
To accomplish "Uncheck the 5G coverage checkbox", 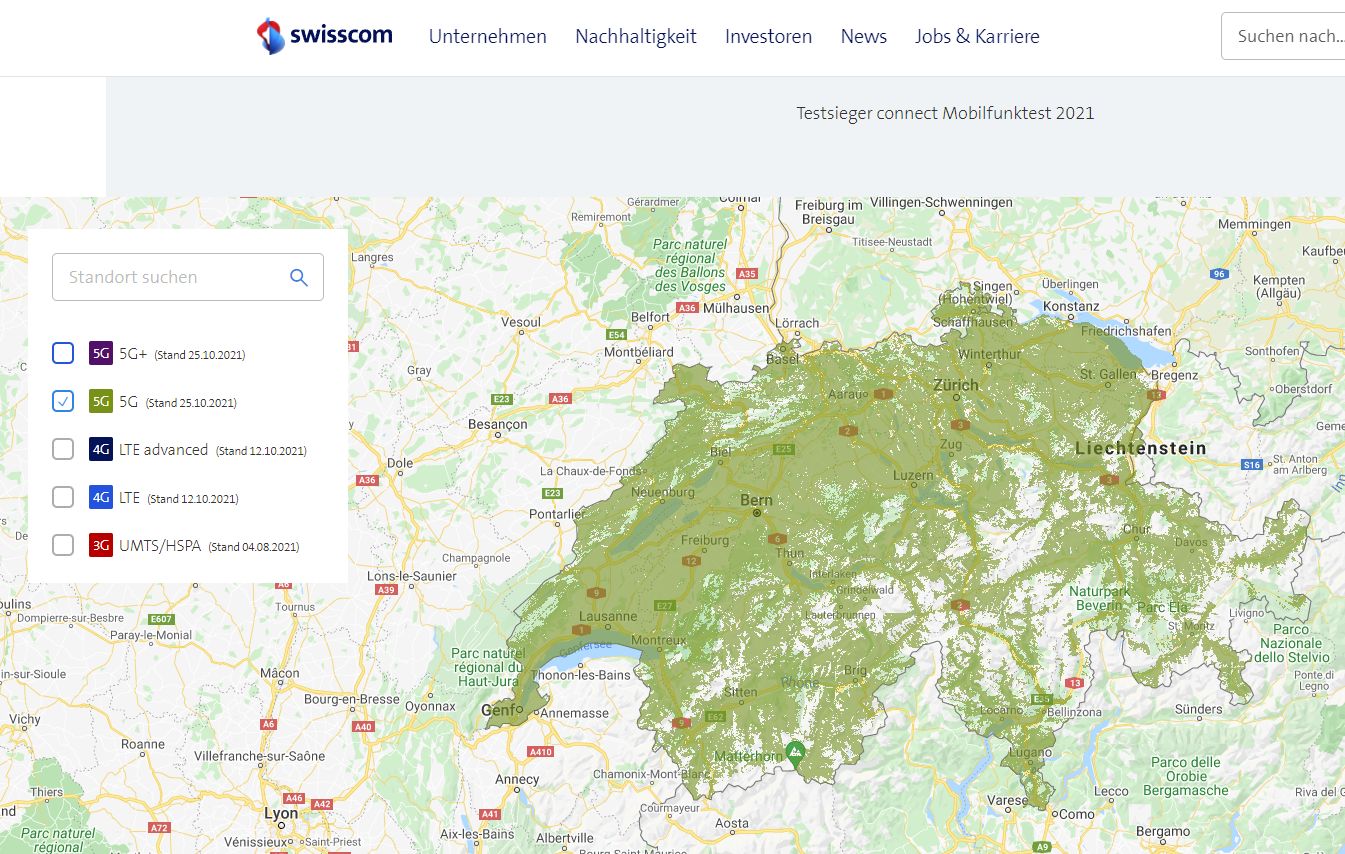I will pos(63,401).
